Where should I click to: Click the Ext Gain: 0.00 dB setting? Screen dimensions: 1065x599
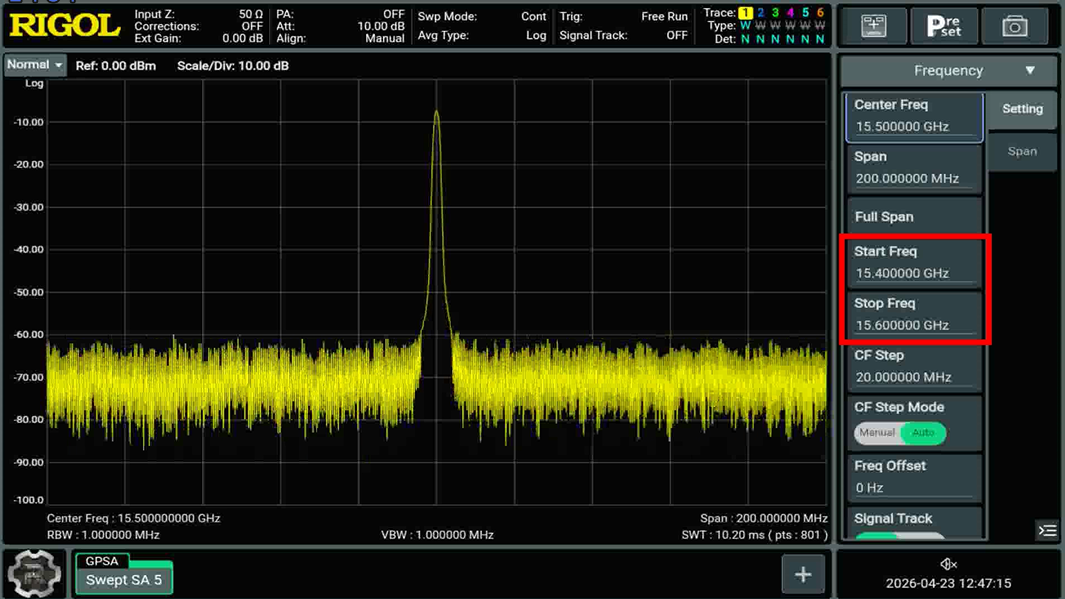pos(198,39)
